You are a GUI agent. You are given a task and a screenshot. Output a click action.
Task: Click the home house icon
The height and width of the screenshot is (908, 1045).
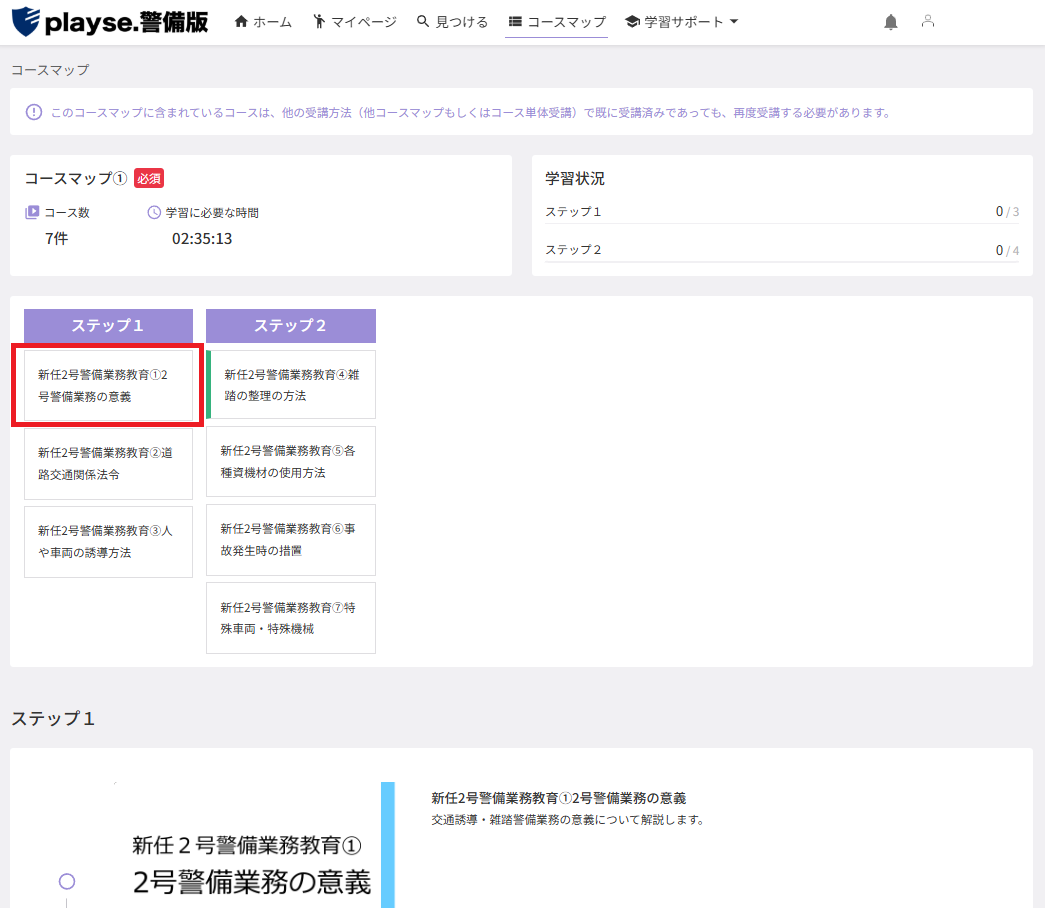tap(241, 21)
